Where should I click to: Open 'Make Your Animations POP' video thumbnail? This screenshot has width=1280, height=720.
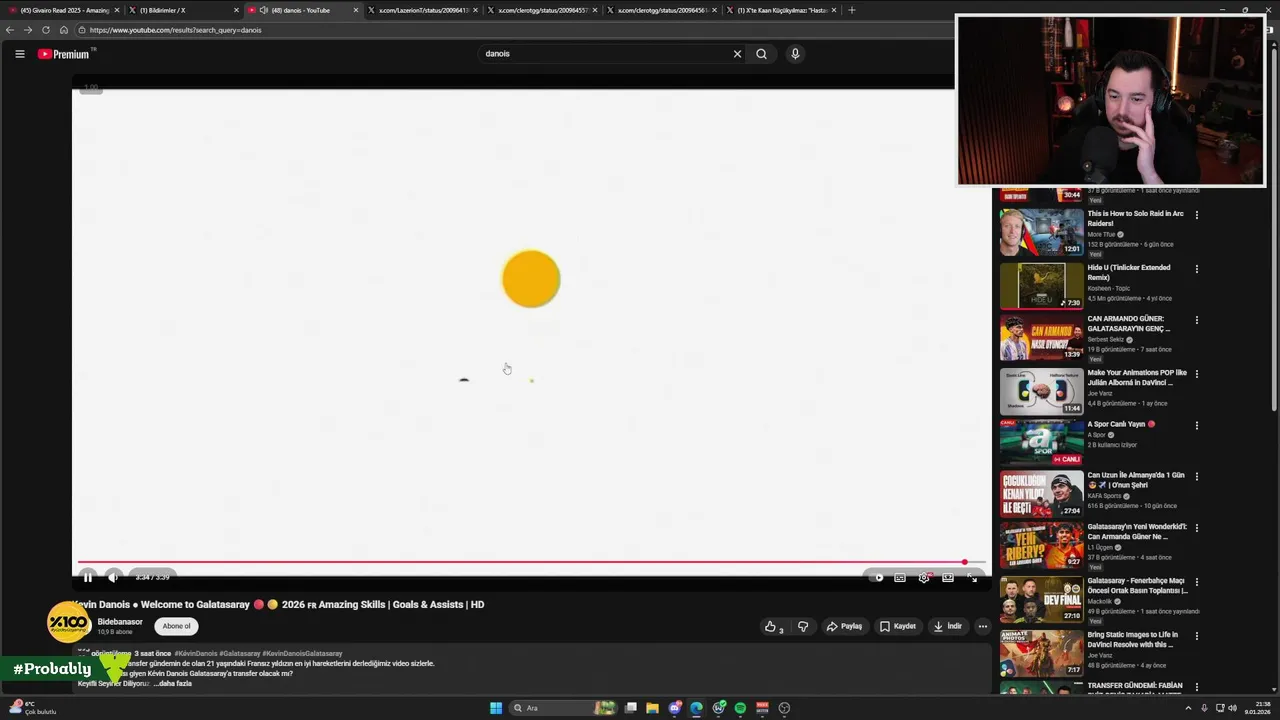click(1041, 391)
